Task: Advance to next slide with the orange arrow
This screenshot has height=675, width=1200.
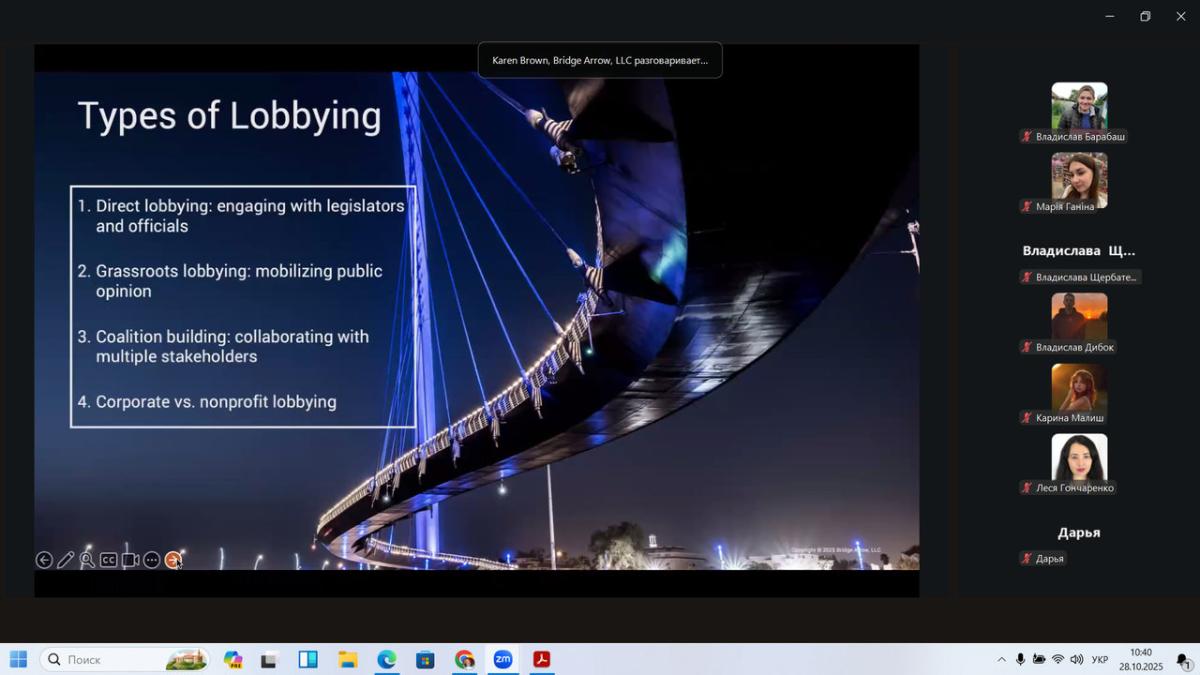Action: [x=173, y=560]
